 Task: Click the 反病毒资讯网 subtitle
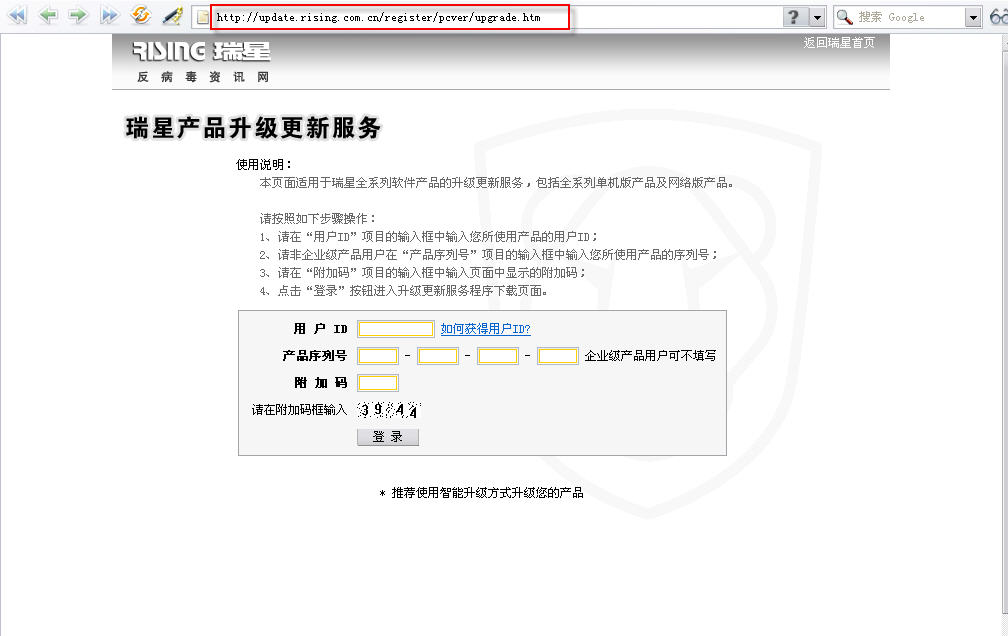(x=203, y=77)
